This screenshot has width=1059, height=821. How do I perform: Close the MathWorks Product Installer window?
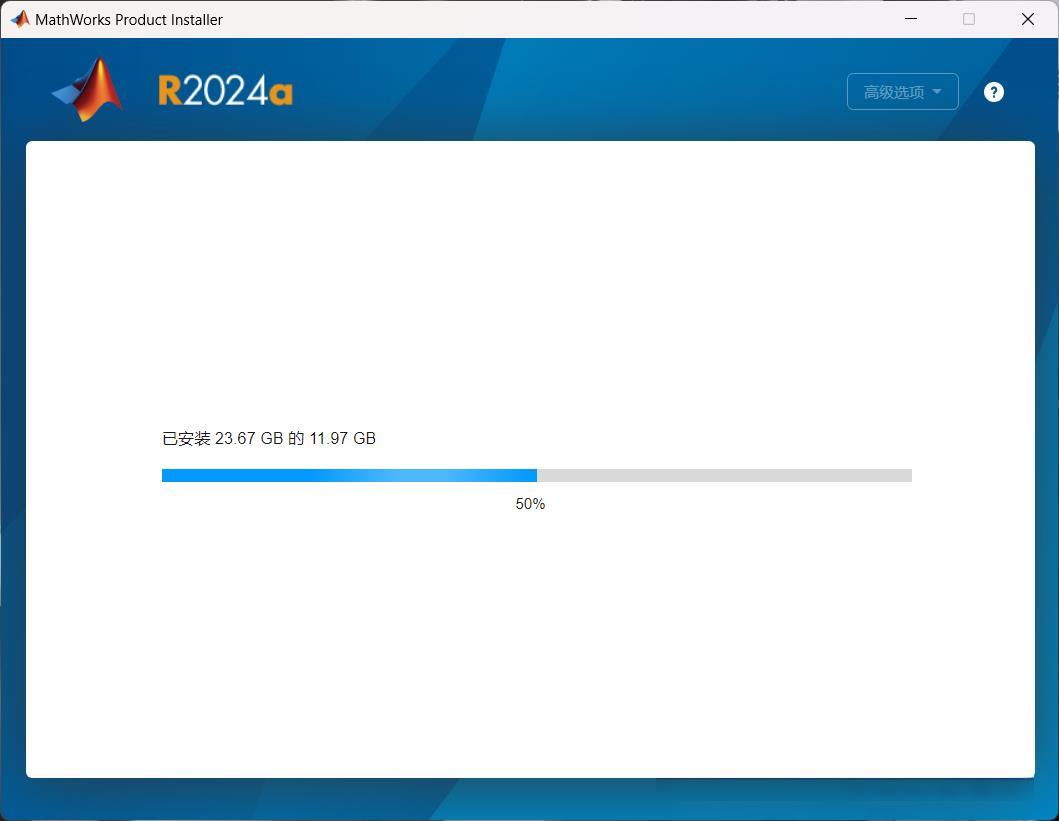[x=1027, y=19]
